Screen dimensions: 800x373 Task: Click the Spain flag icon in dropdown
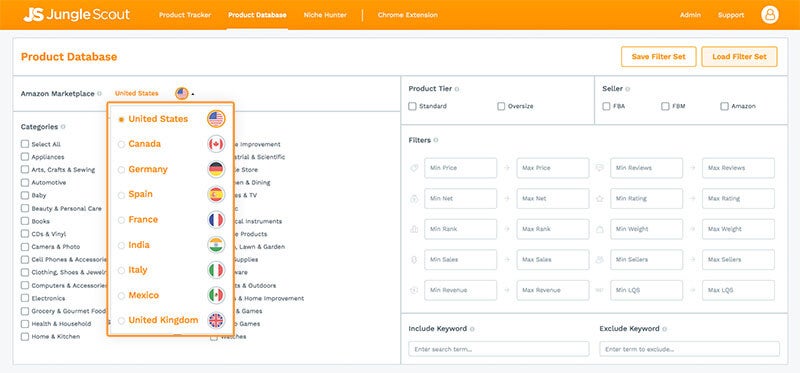pos(216,194)
